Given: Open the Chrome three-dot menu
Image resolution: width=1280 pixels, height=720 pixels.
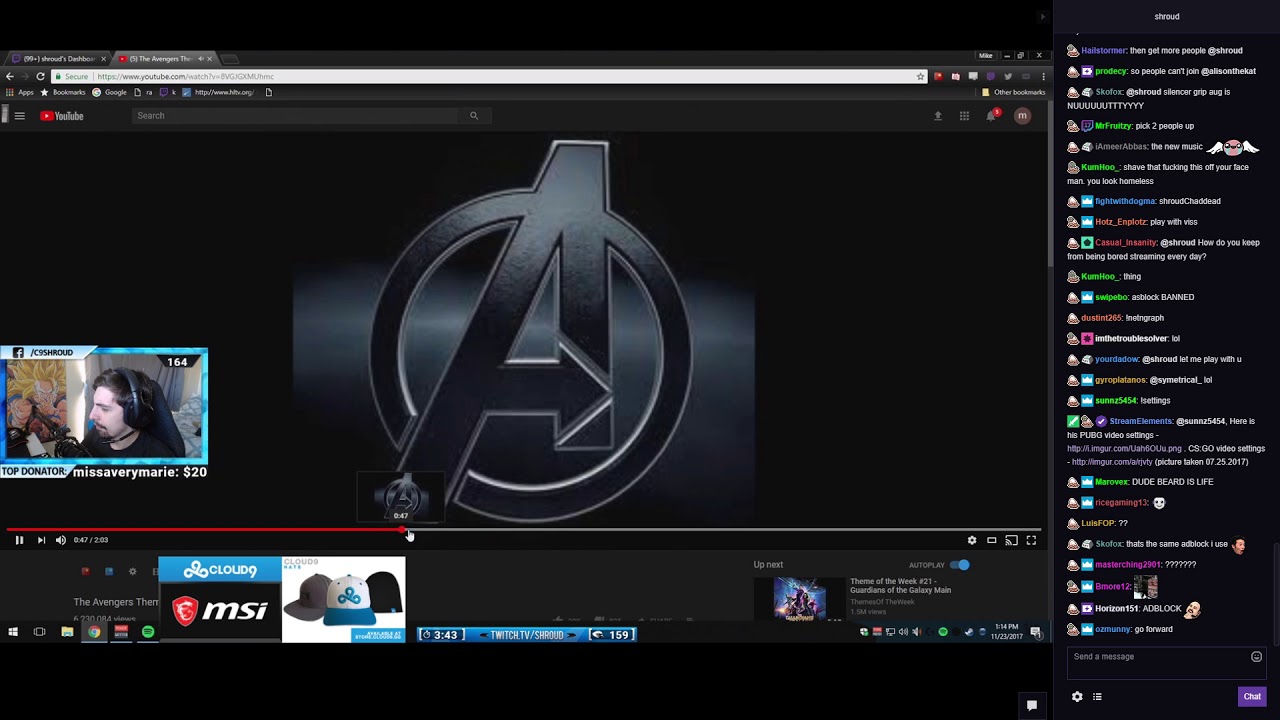Looking at the screenshot, I should [x=1043, y=76].
